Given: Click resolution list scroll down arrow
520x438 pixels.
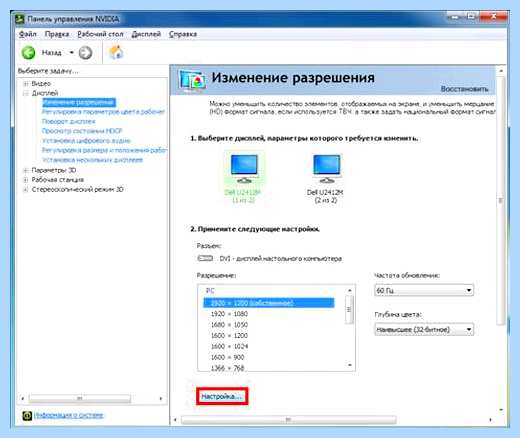Looking at the screenshot, I should pyautogui.click(x=350, y=365).
